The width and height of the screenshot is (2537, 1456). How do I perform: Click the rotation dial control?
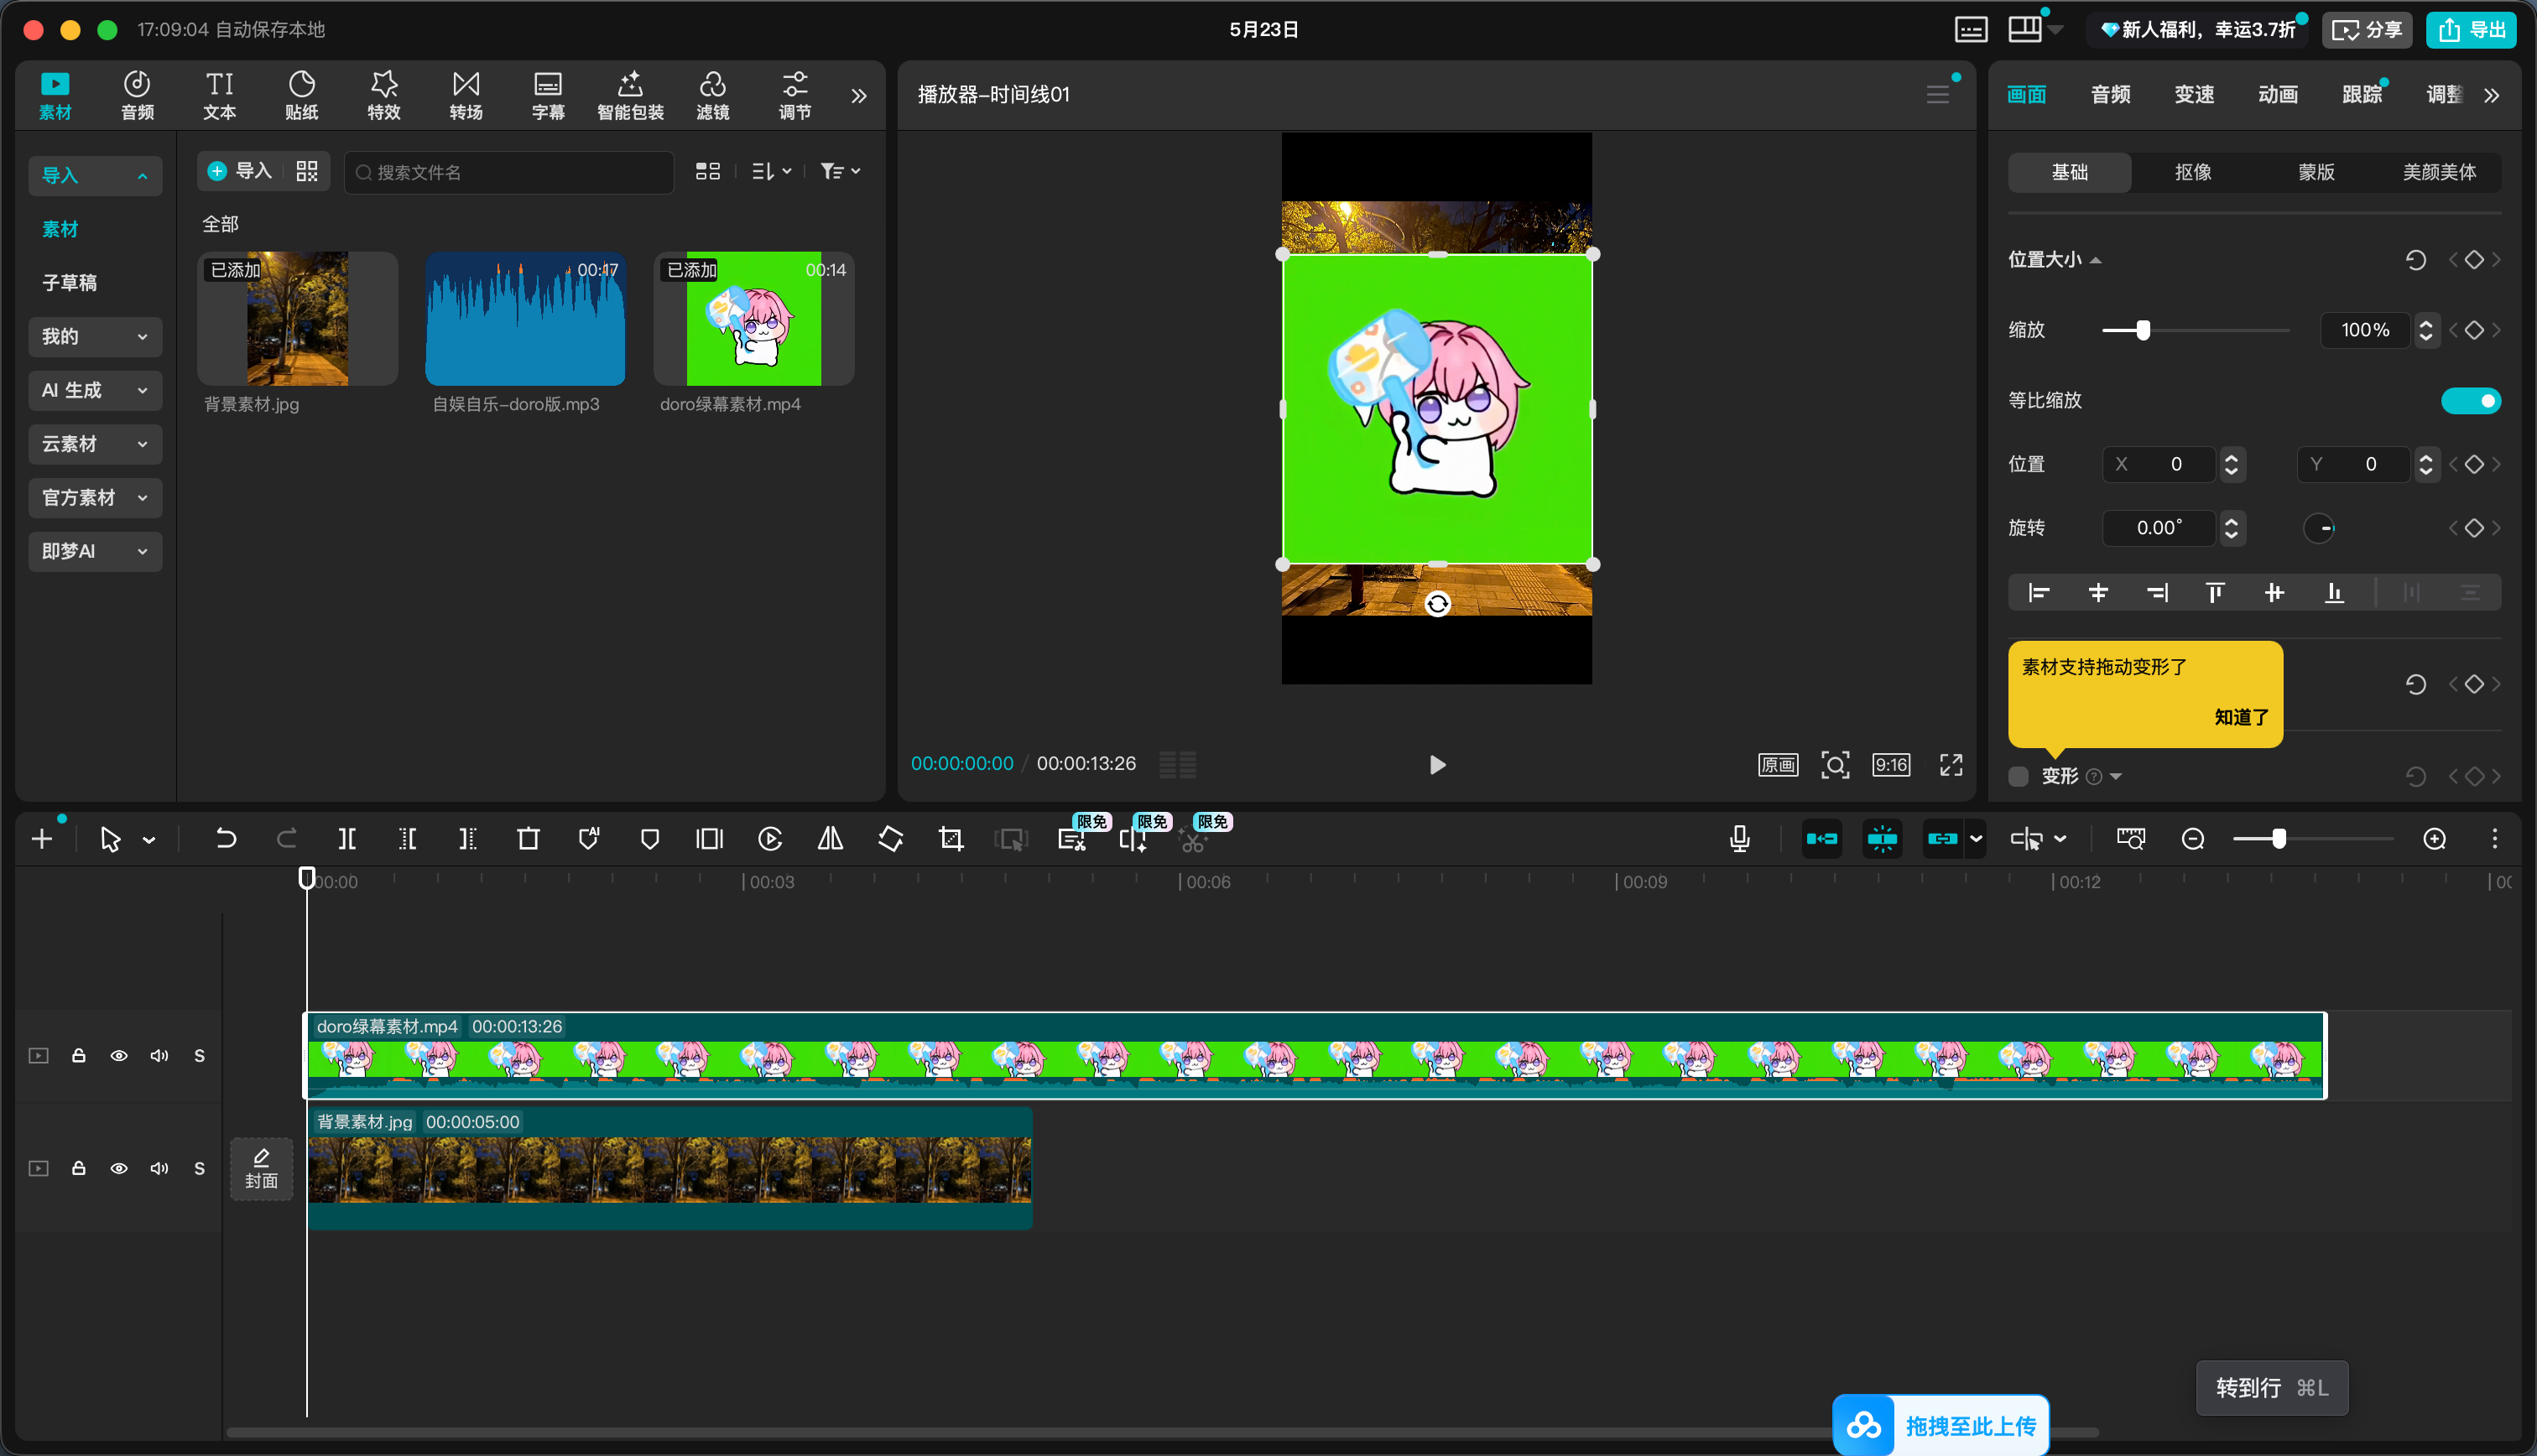tap(2319, 528)
